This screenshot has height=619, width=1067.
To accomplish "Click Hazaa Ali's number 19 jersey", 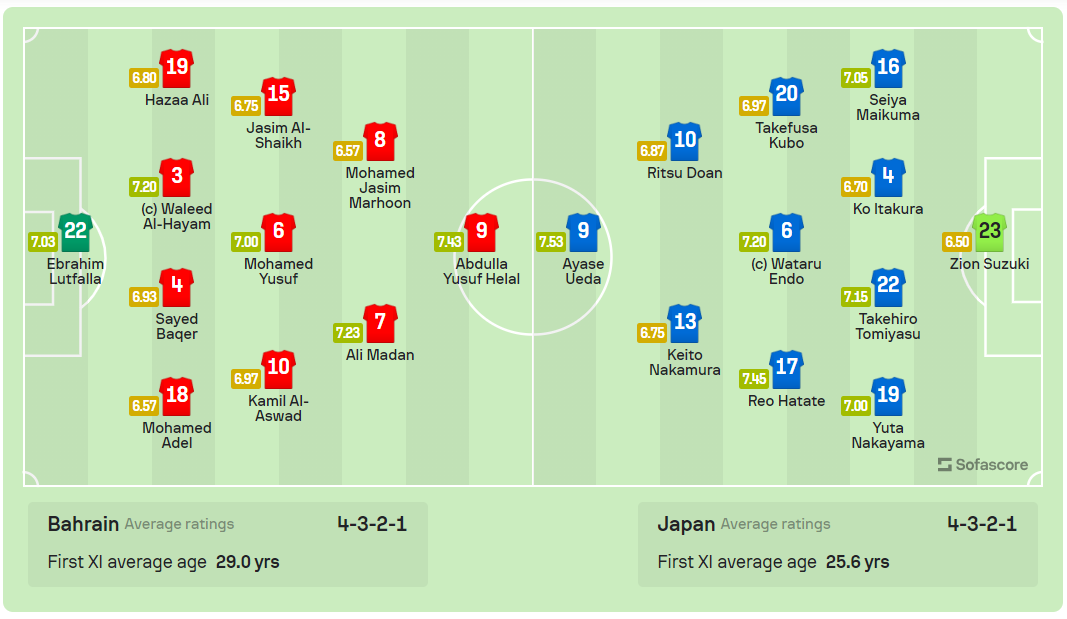I will pos(177,68).
